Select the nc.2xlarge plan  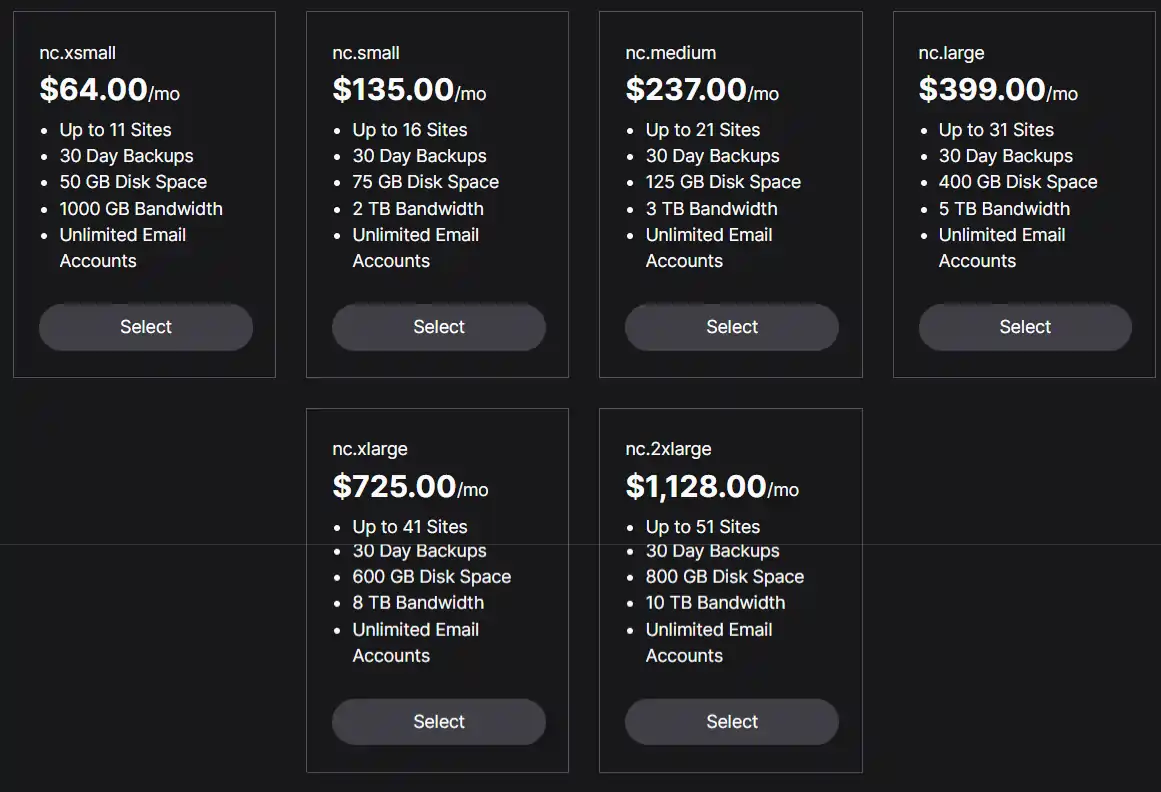(731, 721)
